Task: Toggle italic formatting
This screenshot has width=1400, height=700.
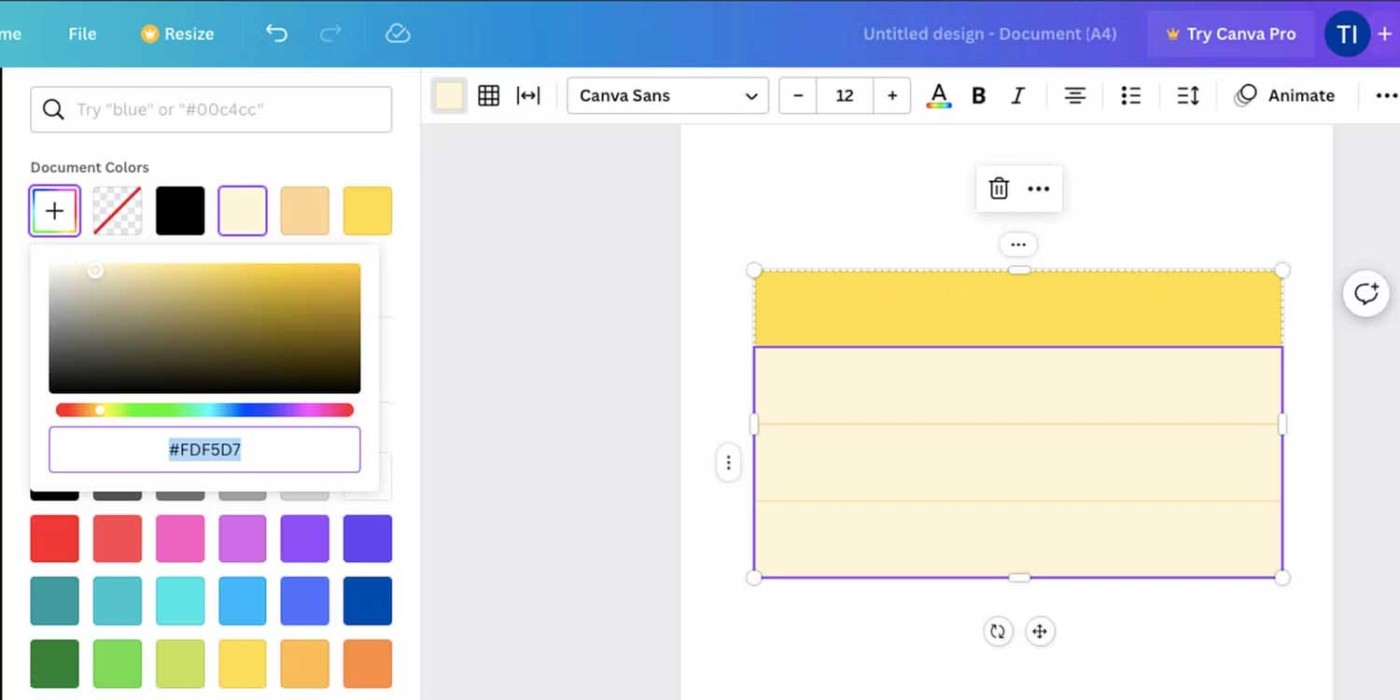Action: pyautogui.click(x=1017, y=96)
